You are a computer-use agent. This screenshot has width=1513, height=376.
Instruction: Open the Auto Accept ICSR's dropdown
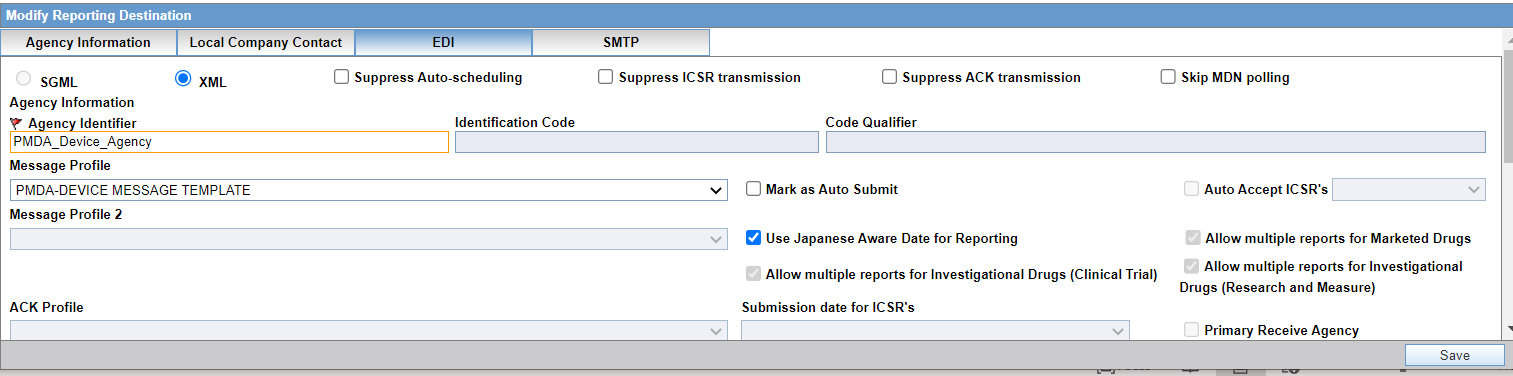(x=1409, y=189)
